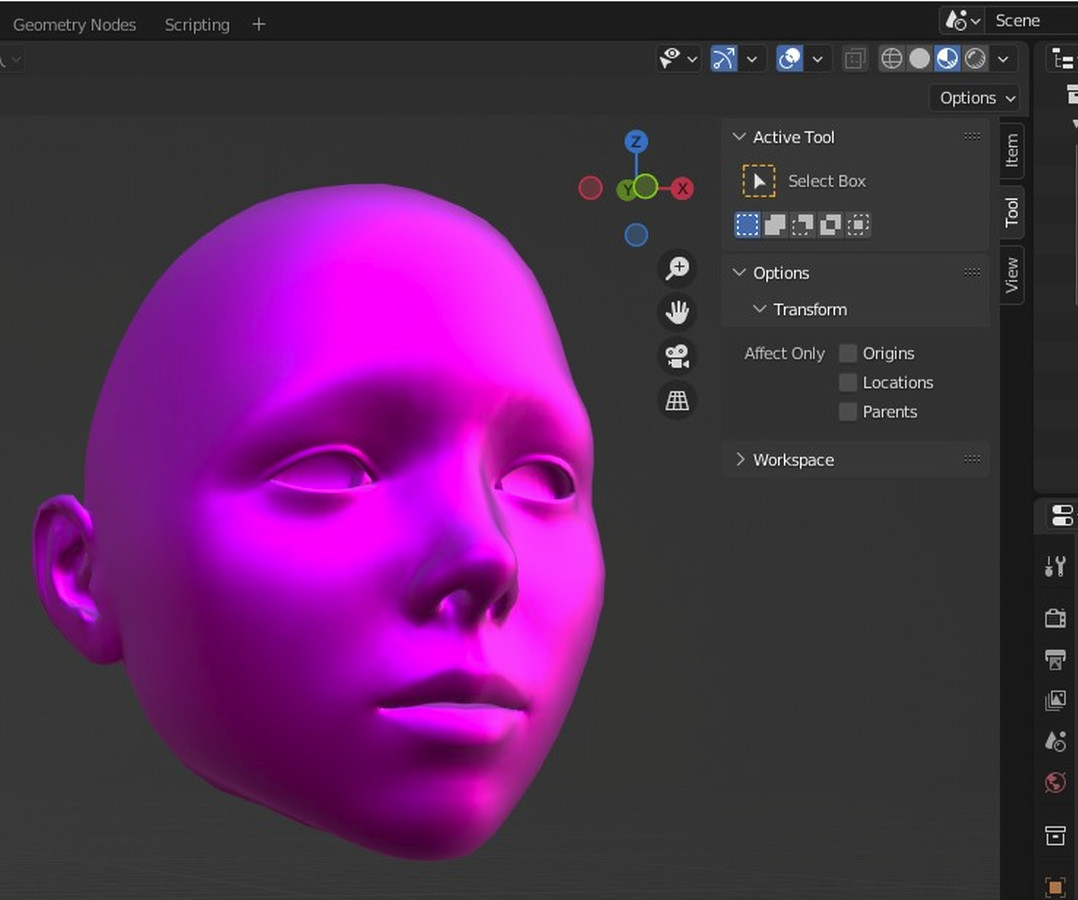Add a new workspace with the plus button
1078x900 pixels.
(x=258, y=25)
